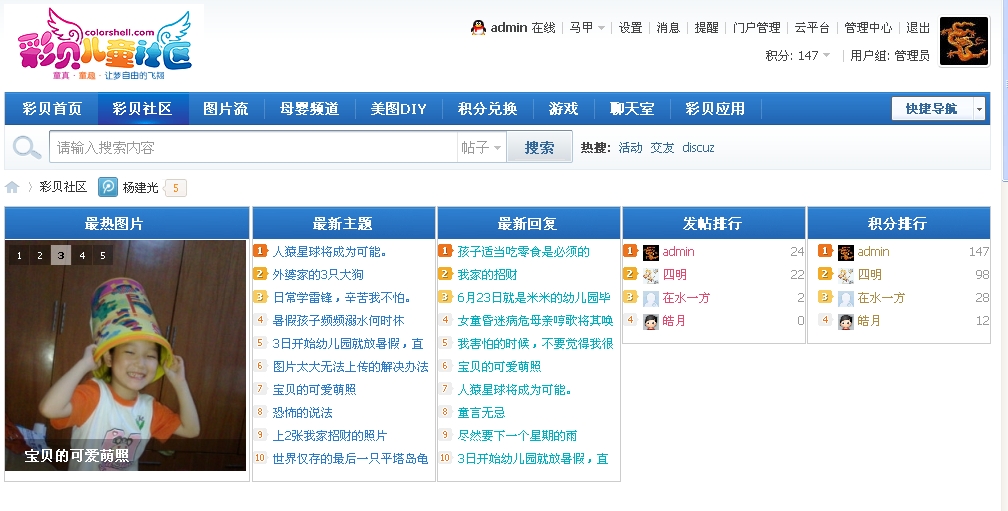The image size is (1008, 511).
Task: Click 四明's avatar in 发帖排行
Action: pos(651,275)
